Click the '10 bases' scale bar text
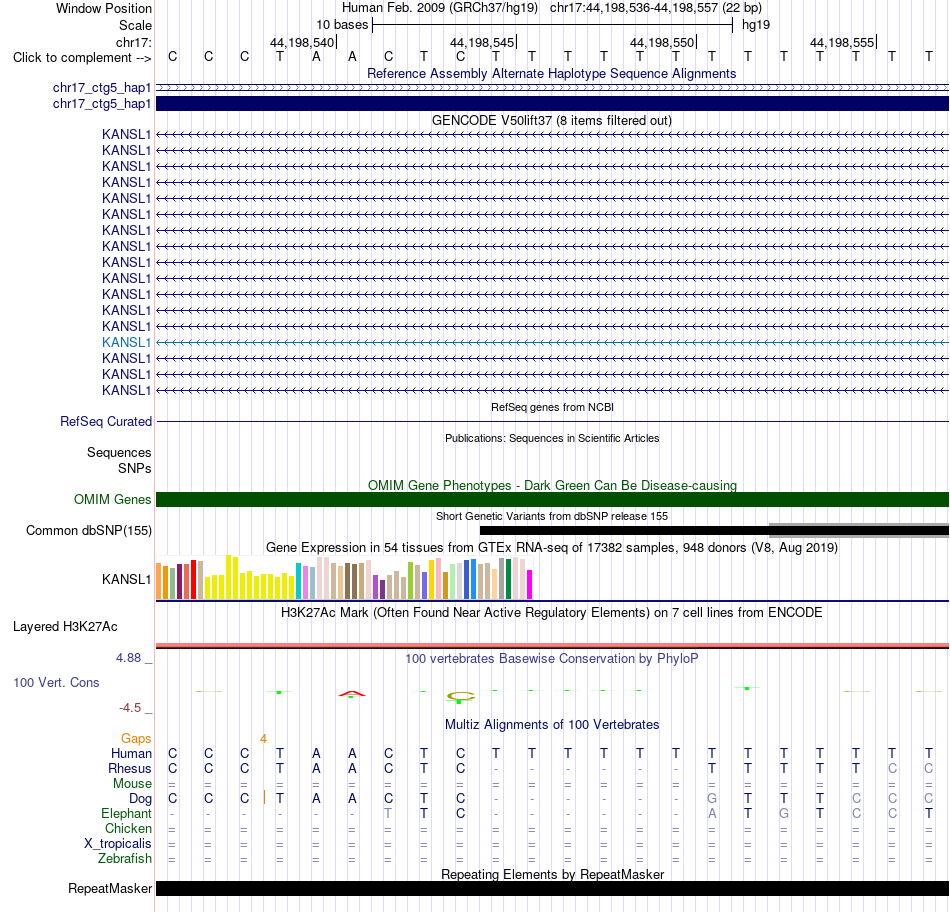Screen dimensions: 950x912 [x=342, y=25]
